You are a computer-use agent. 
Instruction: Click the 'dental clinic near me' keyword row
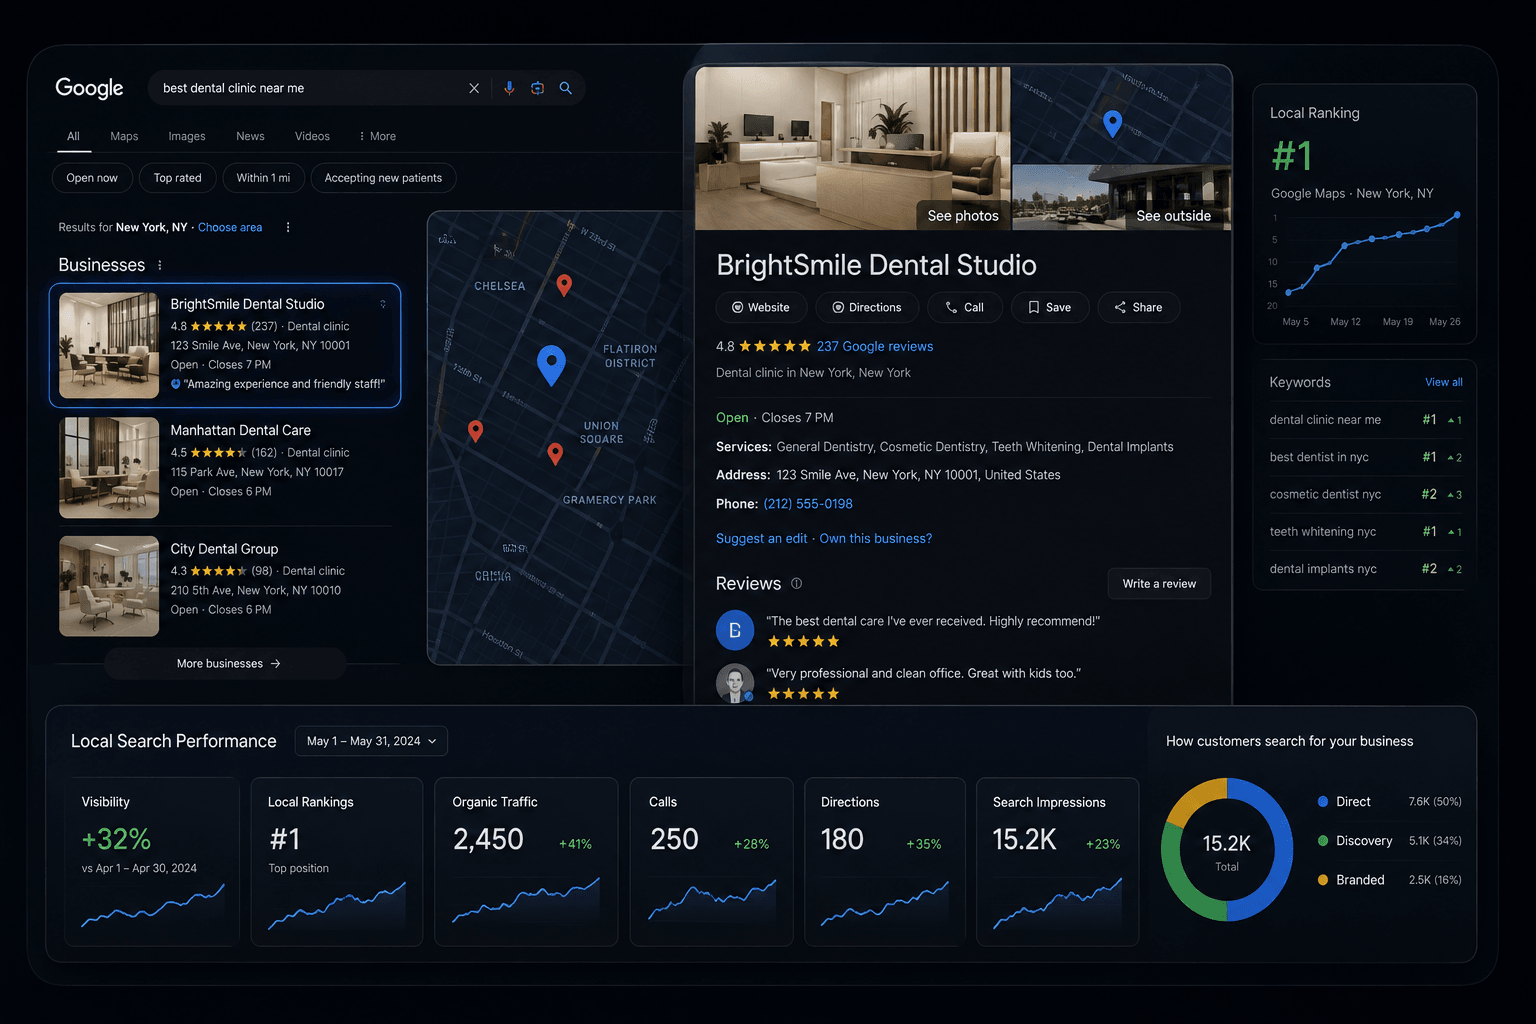click(1365, 420)
